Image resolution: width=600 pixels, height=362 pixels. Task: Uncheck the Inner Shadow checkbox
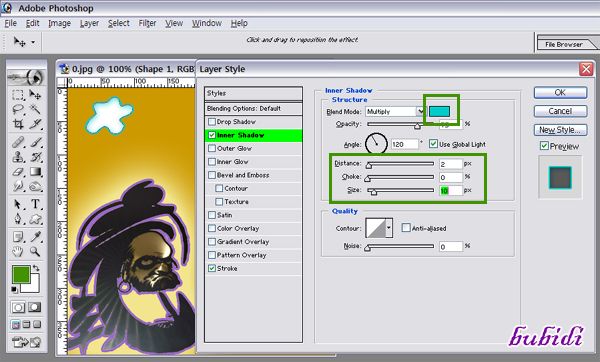[212, 135]
